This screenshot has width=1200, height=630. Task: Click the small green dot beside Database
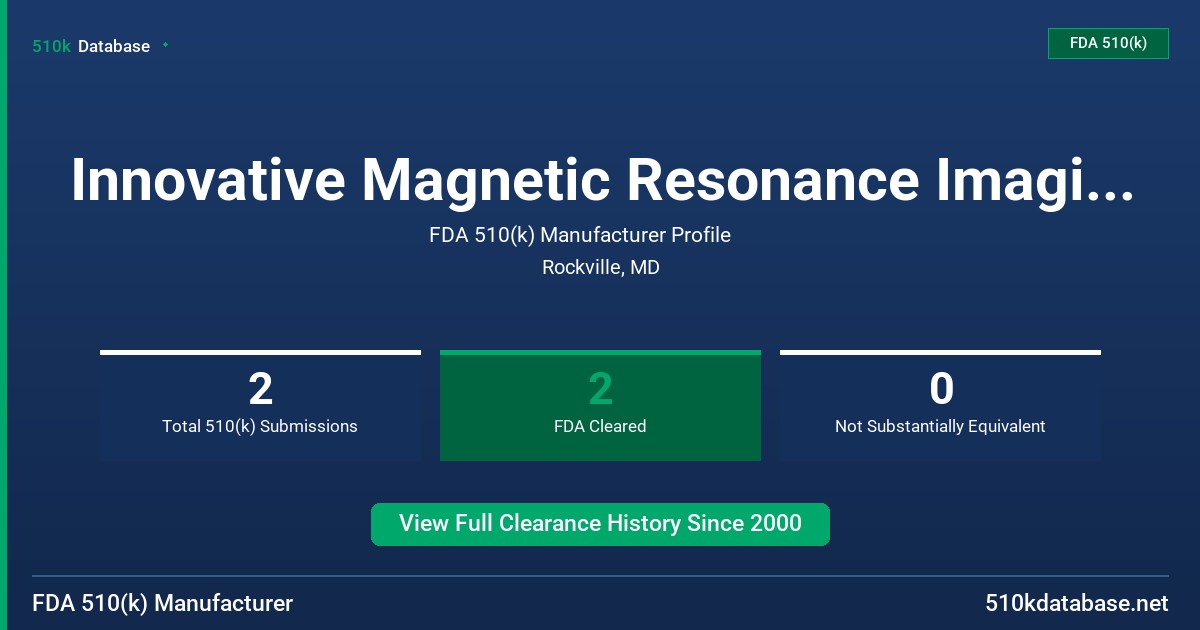point(165,45)
